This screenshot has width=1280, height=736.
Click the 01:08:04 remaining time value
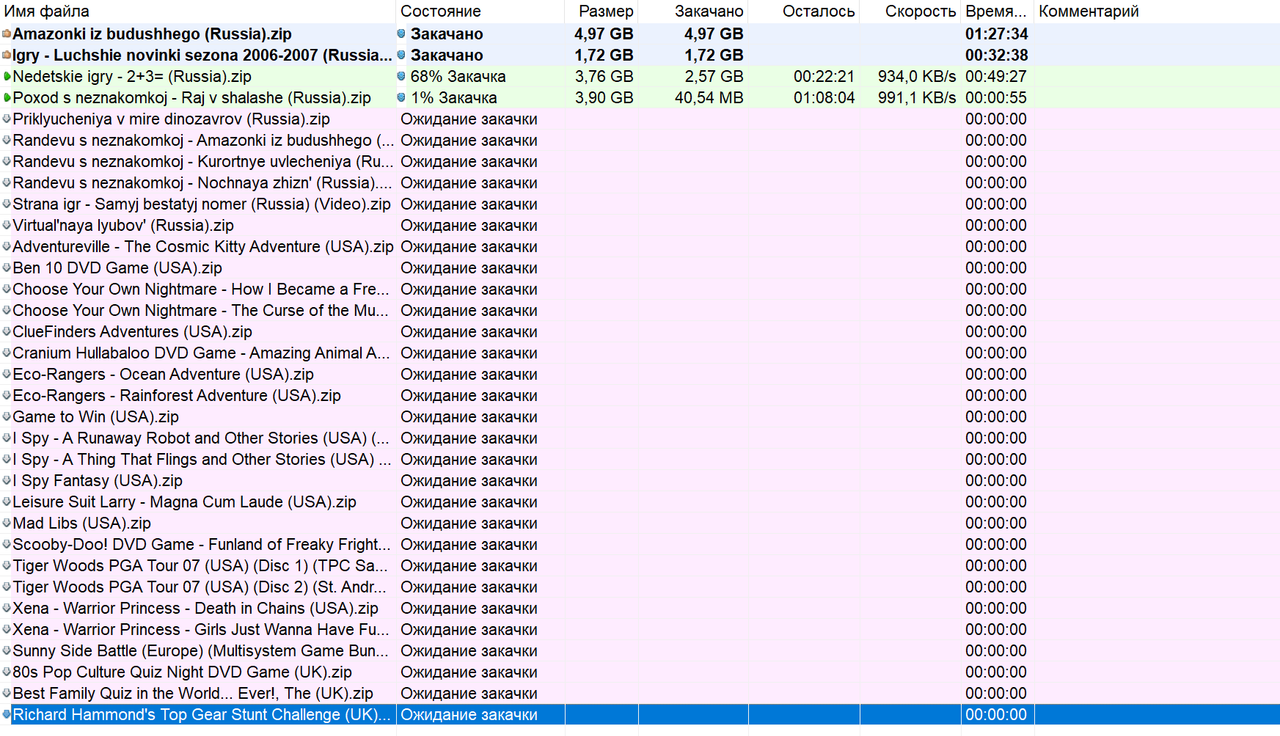tap(824, 98)
